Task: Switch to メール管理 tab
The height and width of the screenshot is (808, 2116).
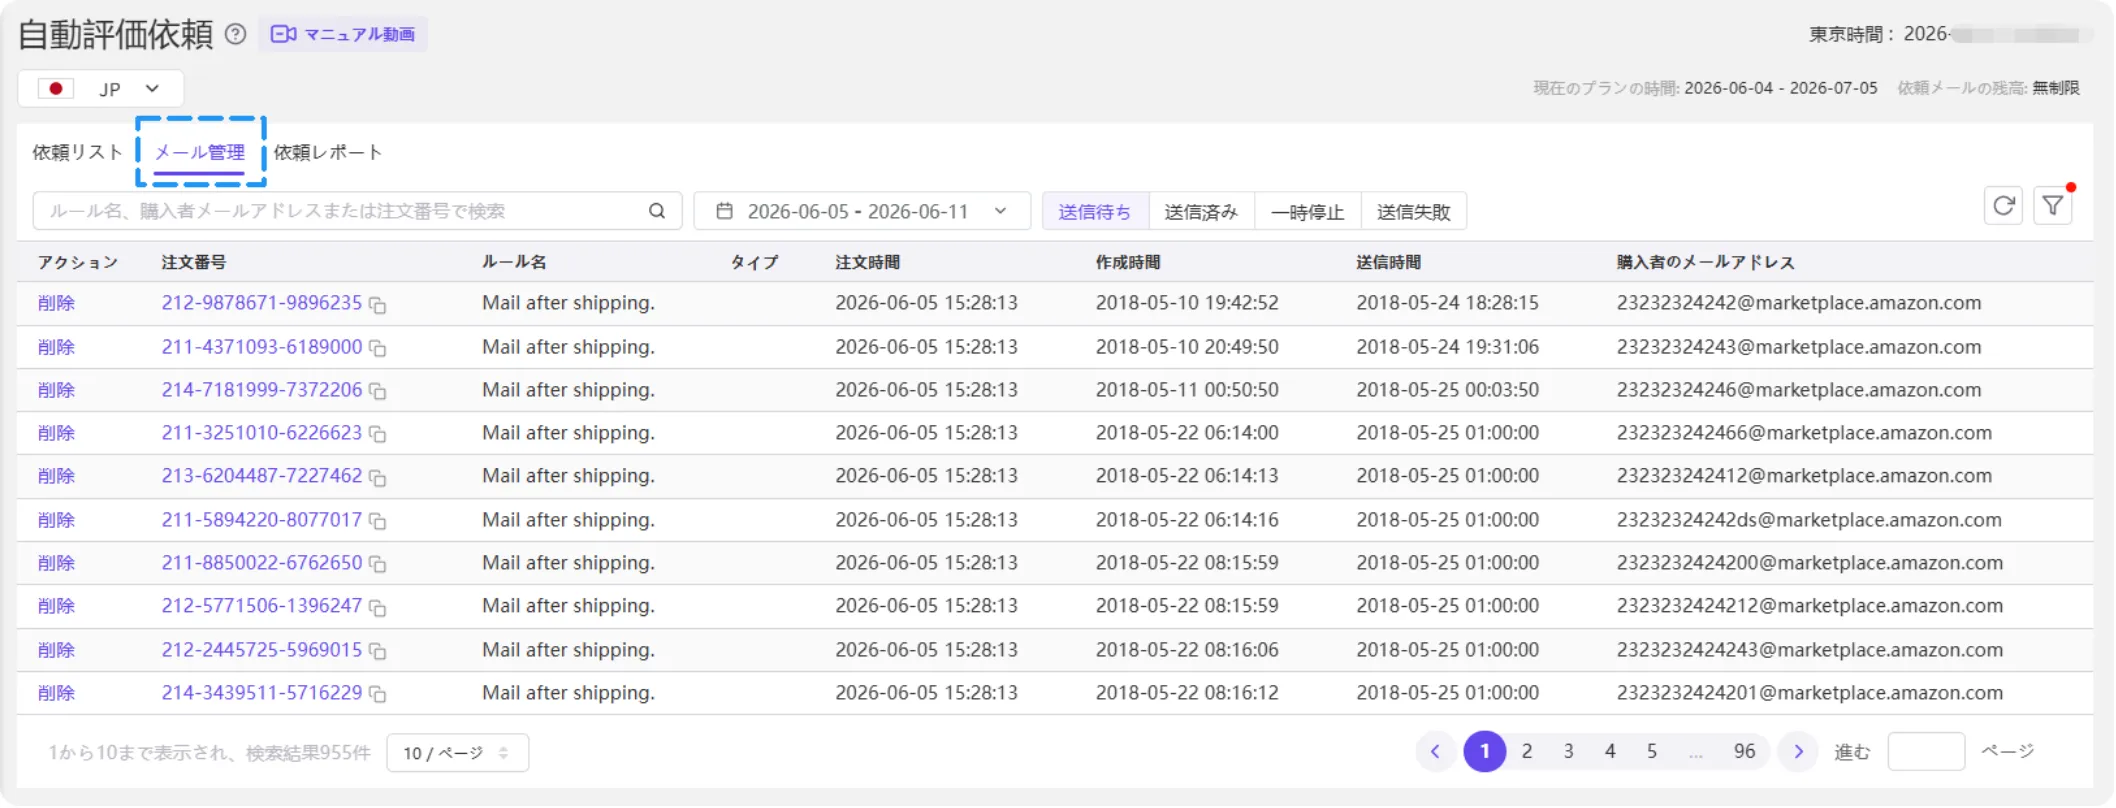Action: coord(200,152)
